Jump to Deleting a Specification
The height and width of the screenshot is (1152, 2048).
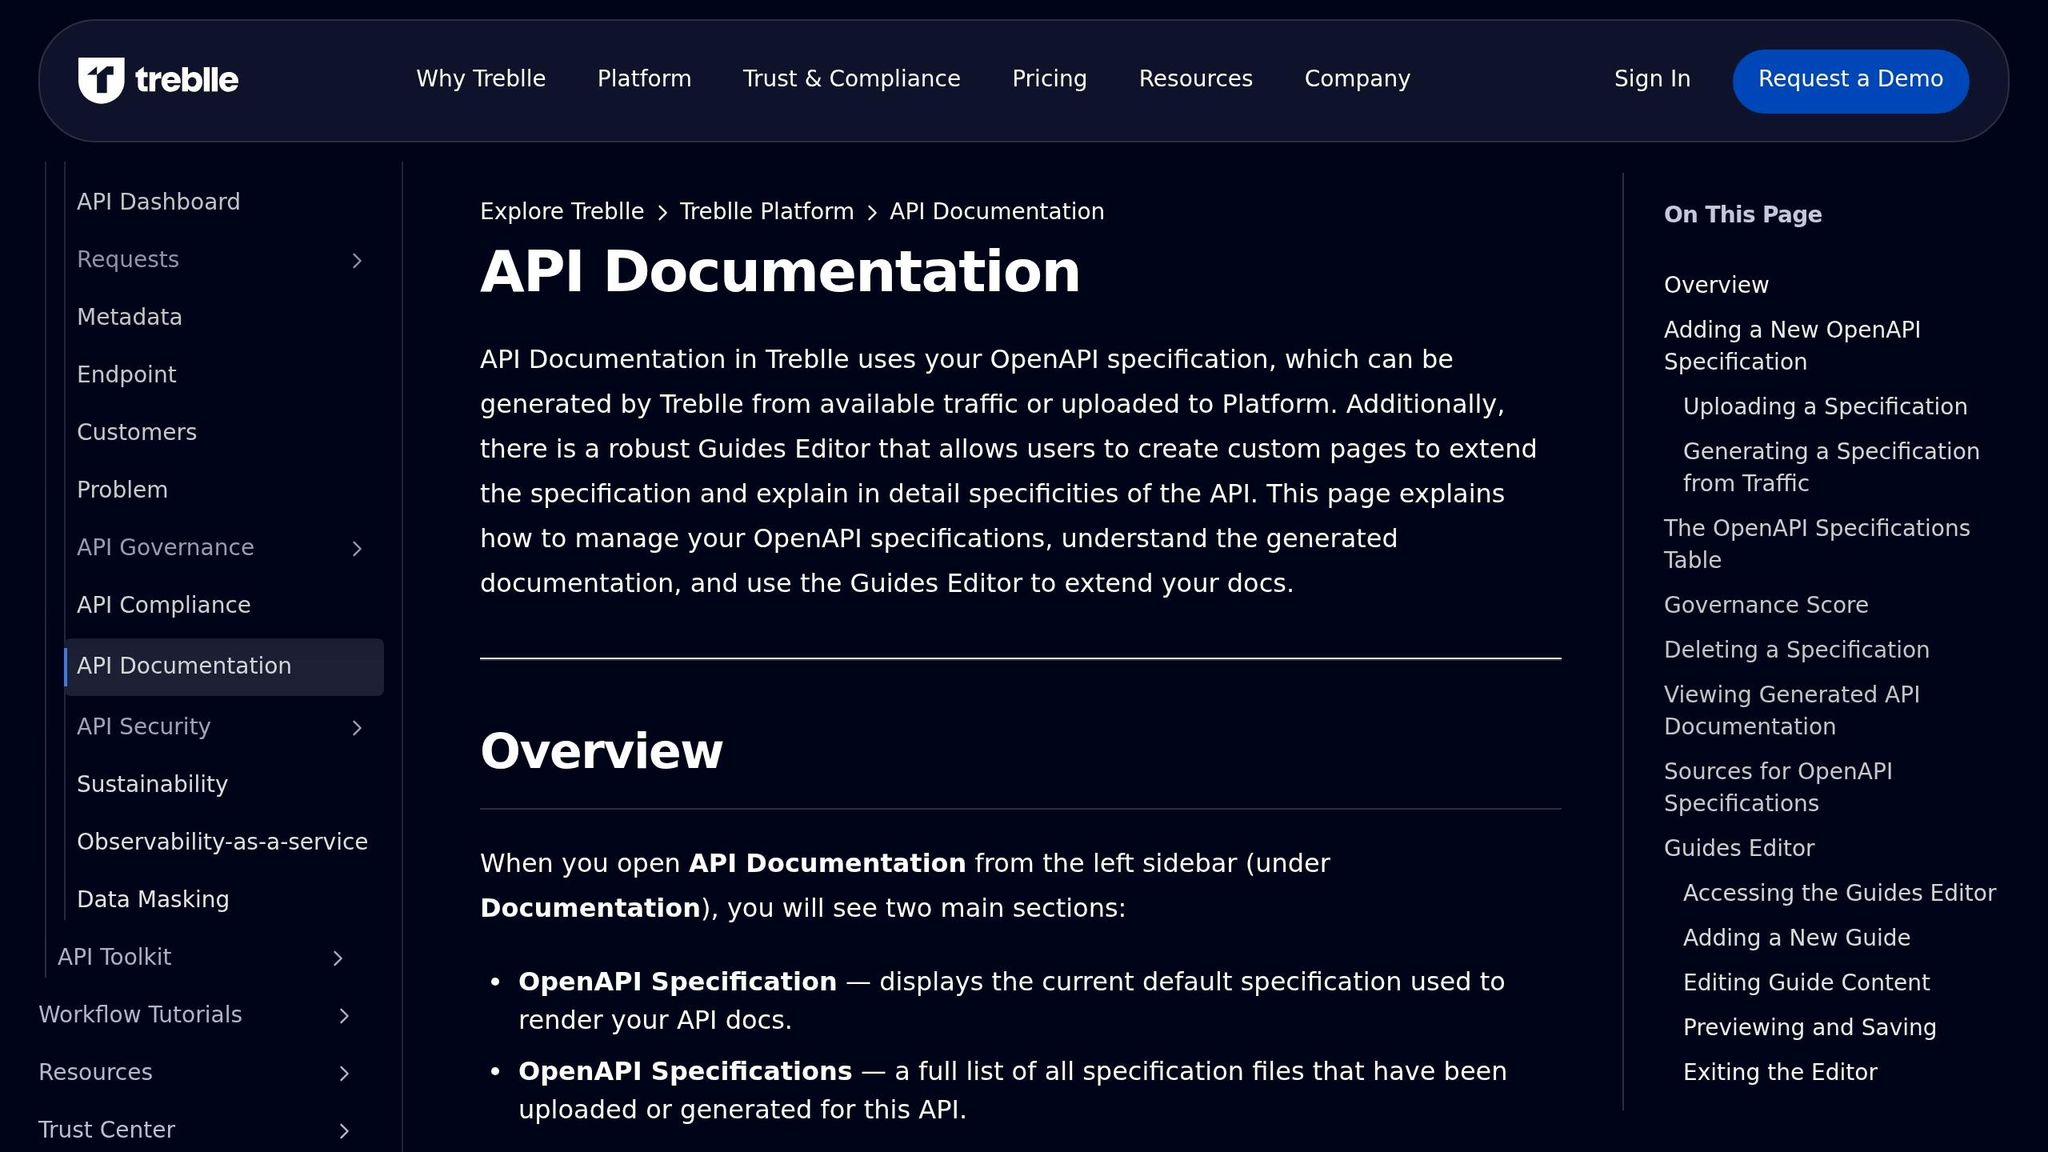pos(1796,651)
